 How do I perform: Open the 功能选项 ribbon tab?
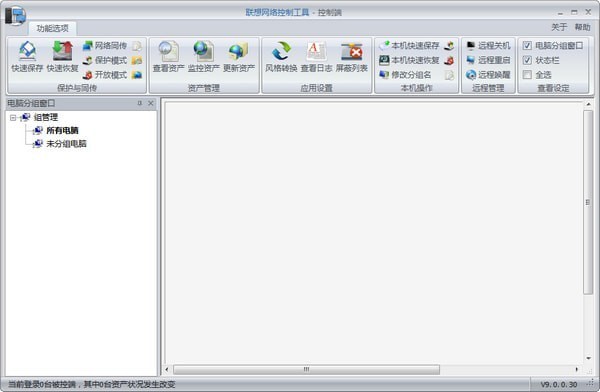(x=52, y=28)
